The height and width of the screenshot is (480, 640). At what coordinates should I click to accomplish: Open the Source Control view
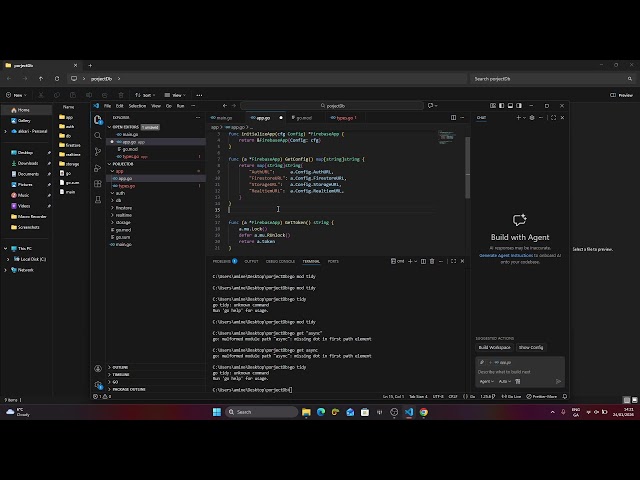(98, 151)
